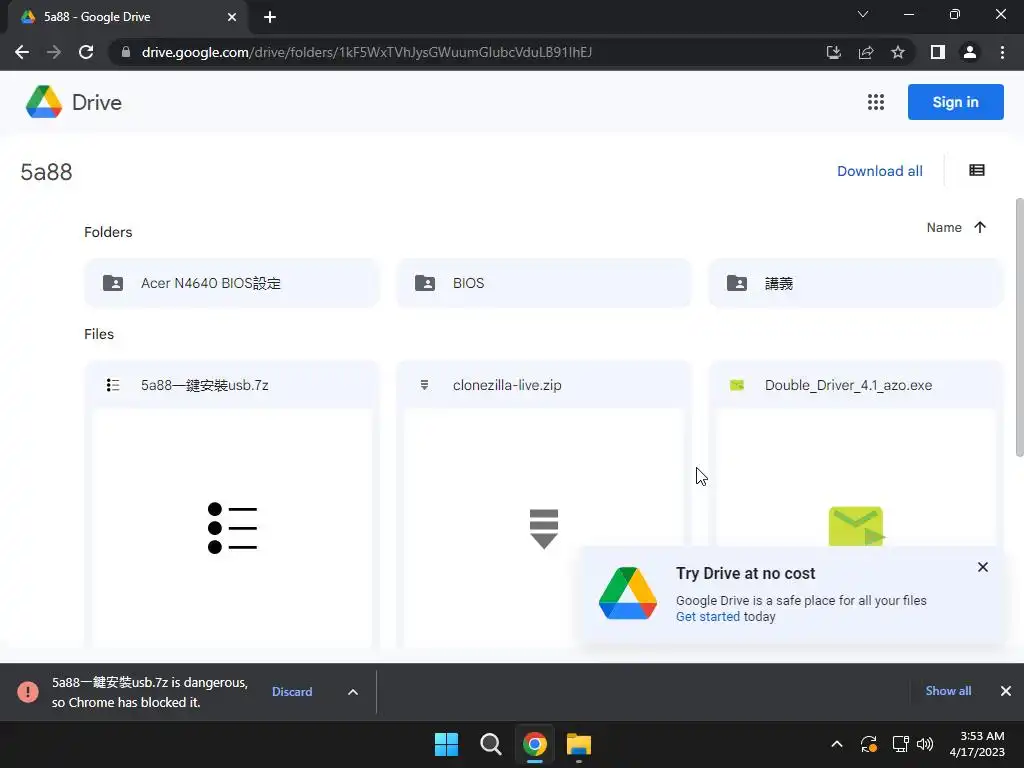Open the BIOS folder

click(543, 283)
